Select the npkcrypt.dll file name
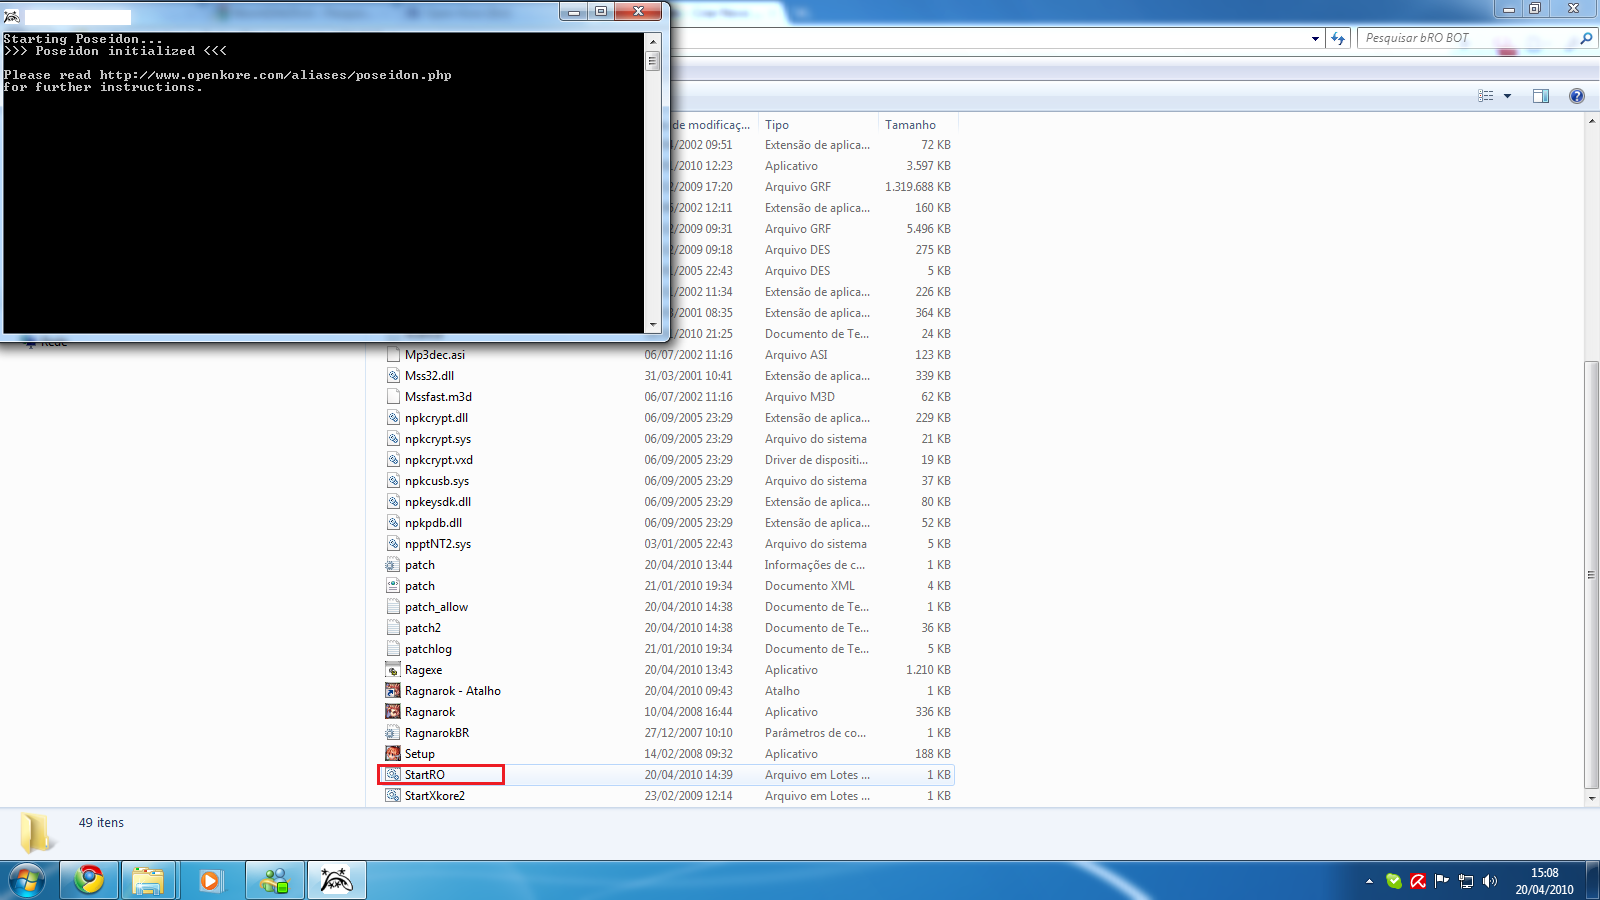The height and width of the screenshot is (900, 1600). point(436,418)
